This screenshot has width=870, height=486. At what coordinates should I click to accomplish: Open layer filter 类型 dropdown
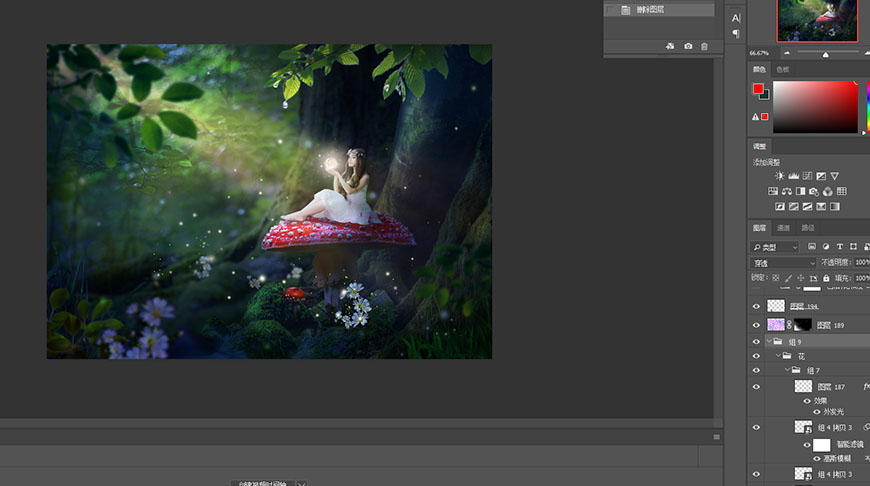775,247
